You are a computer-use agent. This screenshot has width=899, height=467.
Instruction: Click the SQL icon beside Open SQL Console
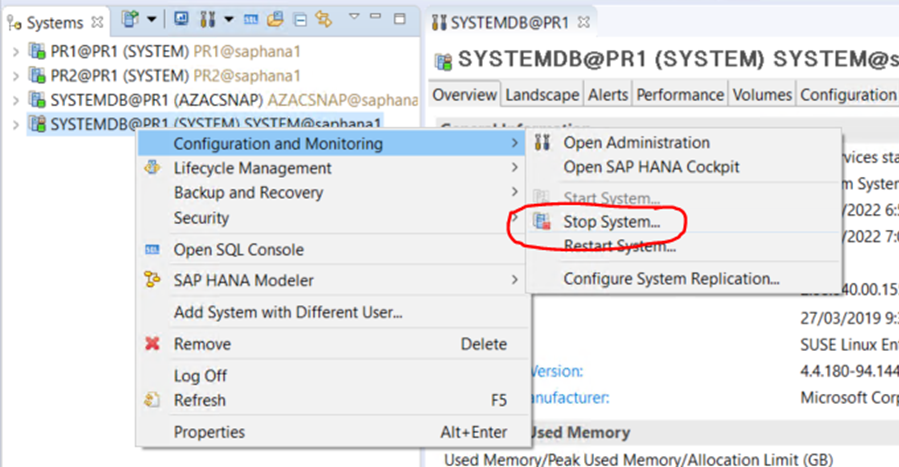tap(152, 249)
